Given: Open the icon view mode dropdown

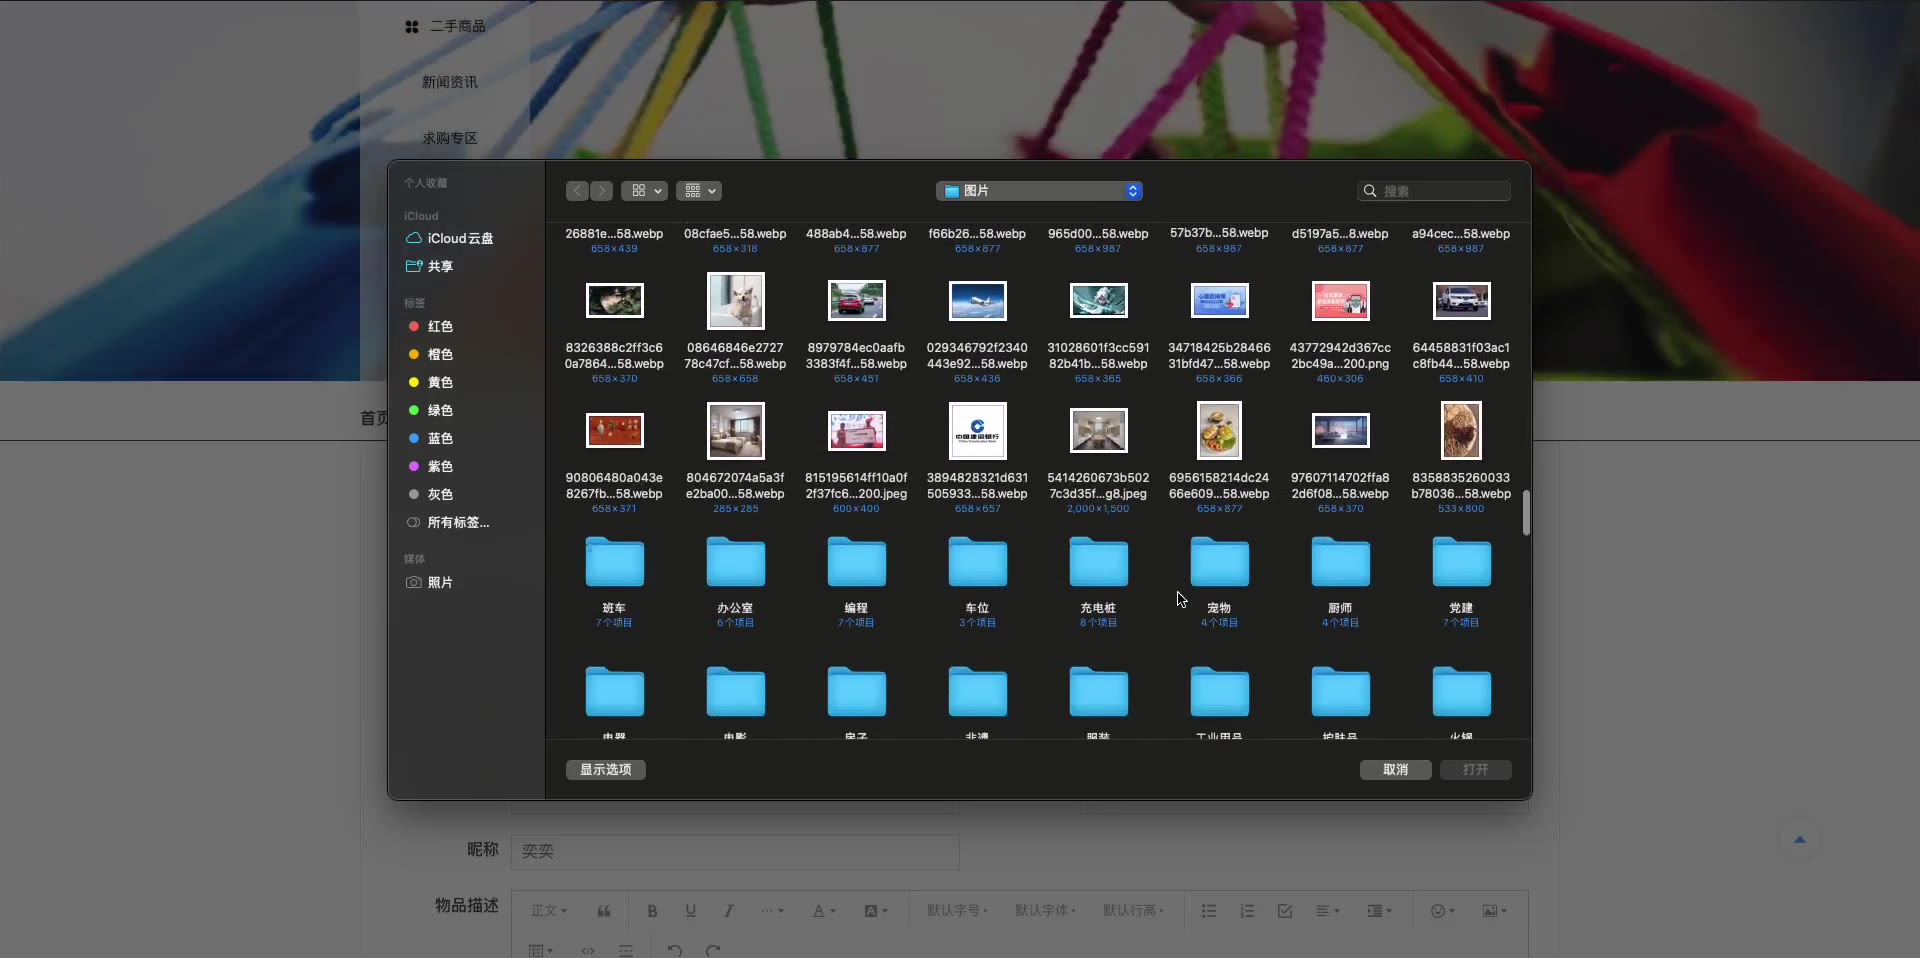Looking at the screenshot, I should click(645, 191).
